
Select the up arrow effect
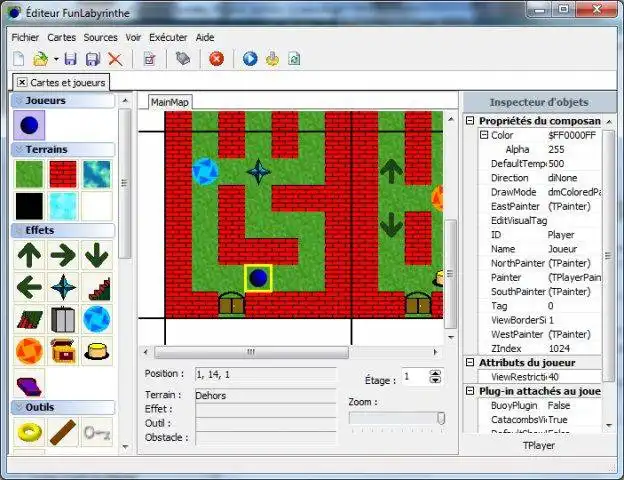tap(29, 255)
